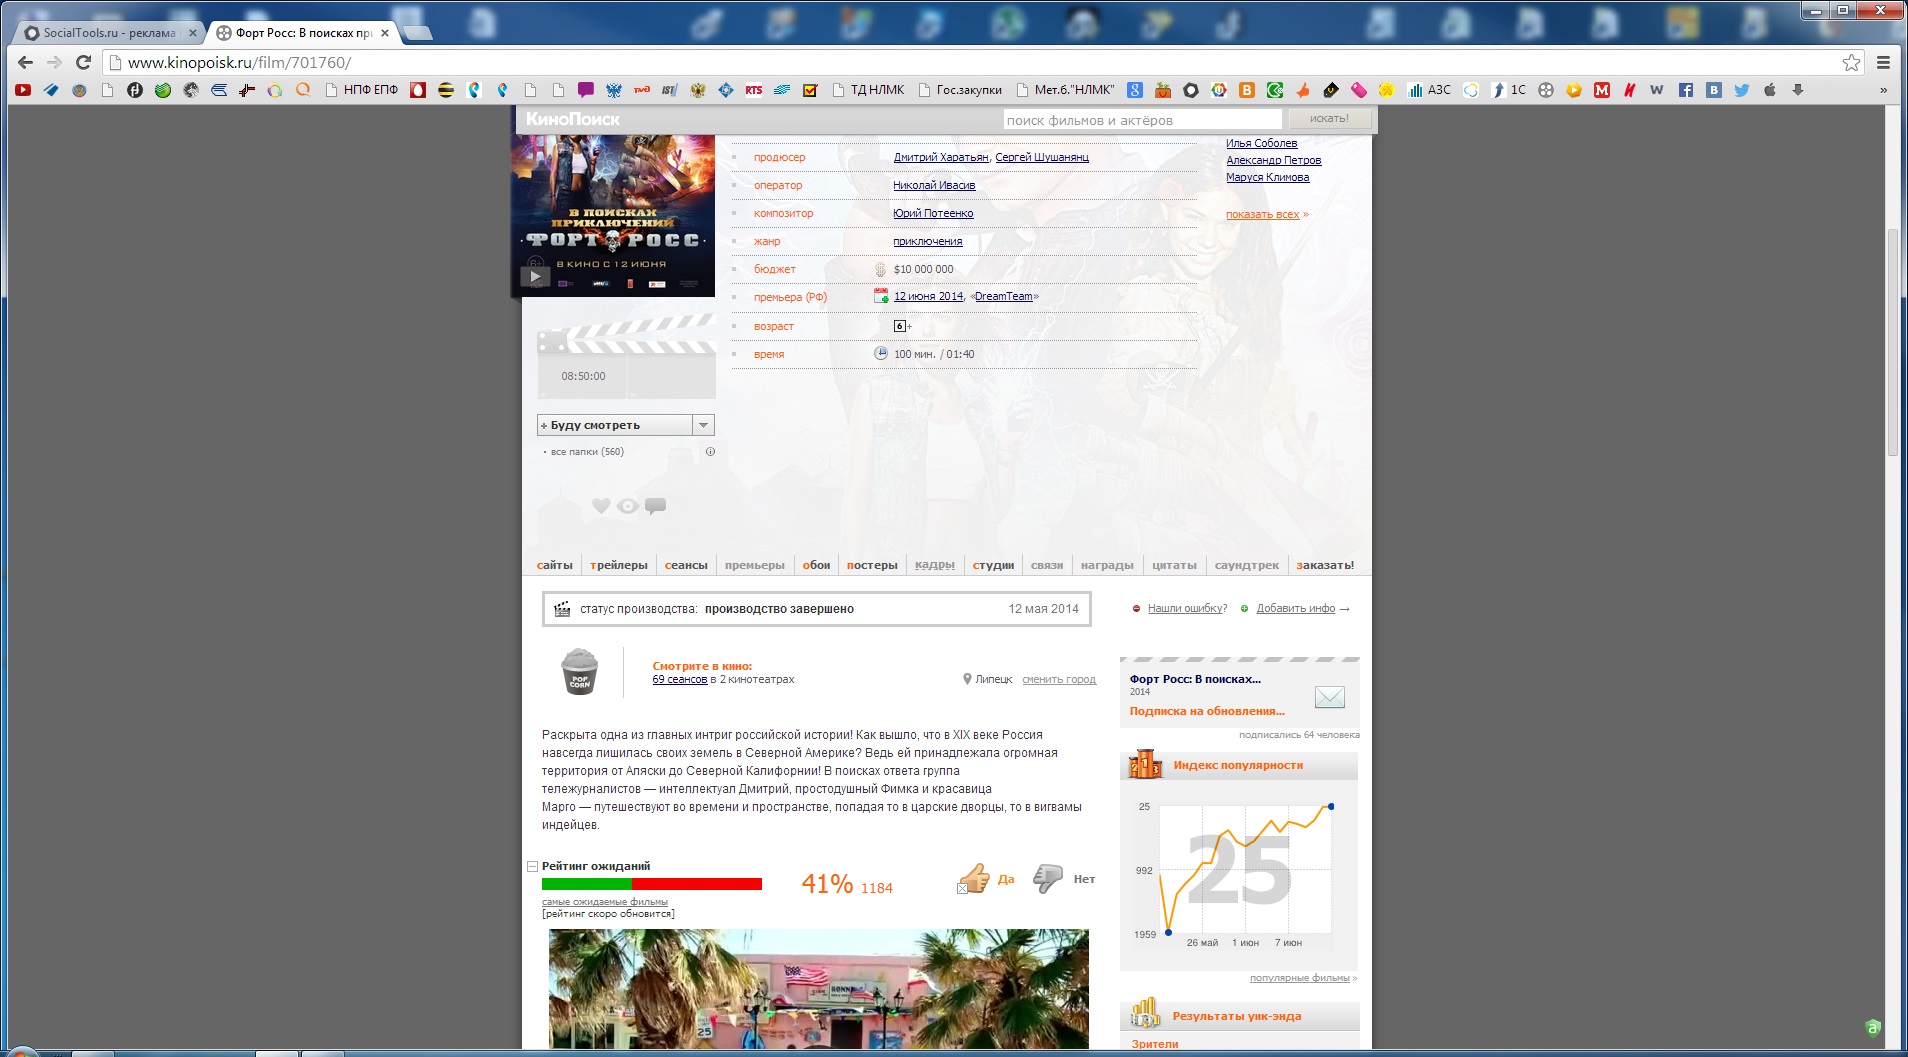Toggle the eye watched icon
The width and height of the screenshot is (1908, 1057).
point(628,506)
